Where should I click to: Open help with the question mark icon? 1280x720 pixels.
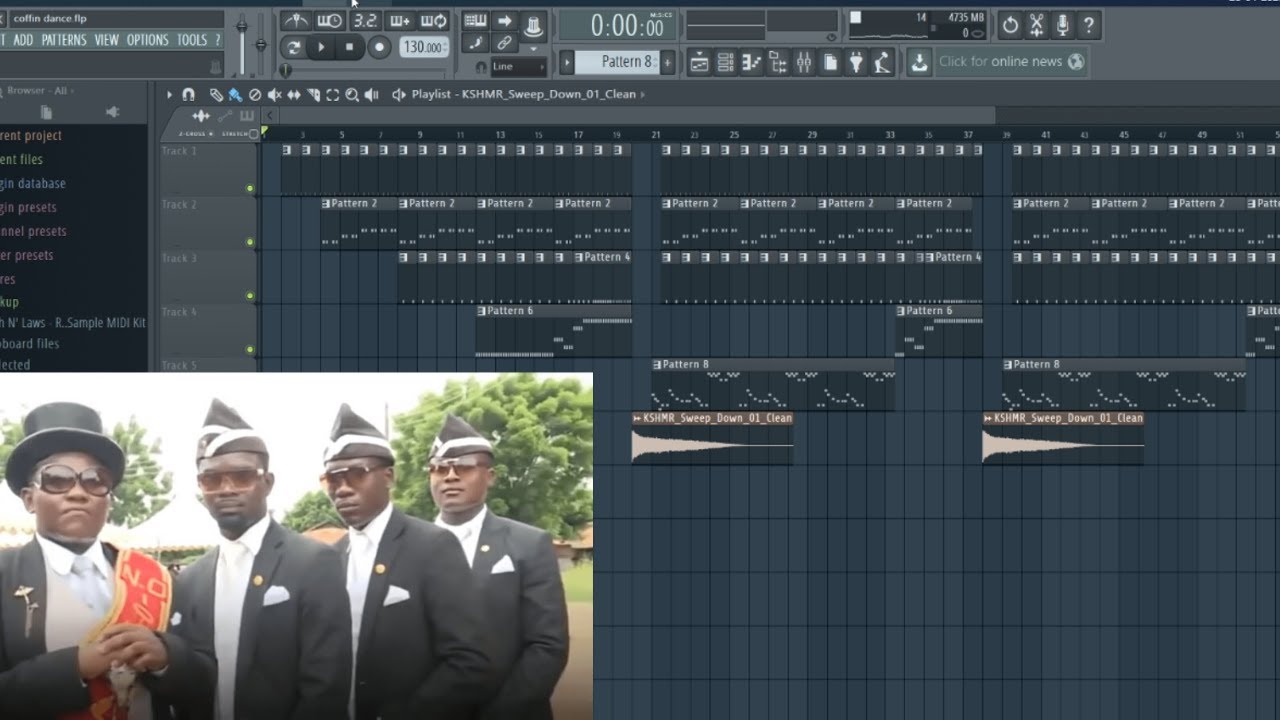pyautogui.click(x=1089, y=25)
